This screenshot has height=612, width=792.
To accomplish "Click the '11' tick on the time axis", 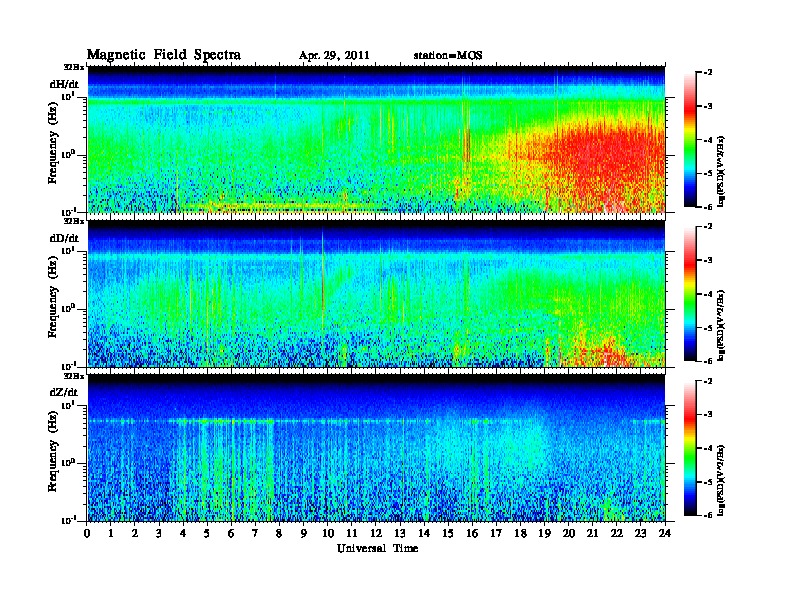I will coord(352,533).
